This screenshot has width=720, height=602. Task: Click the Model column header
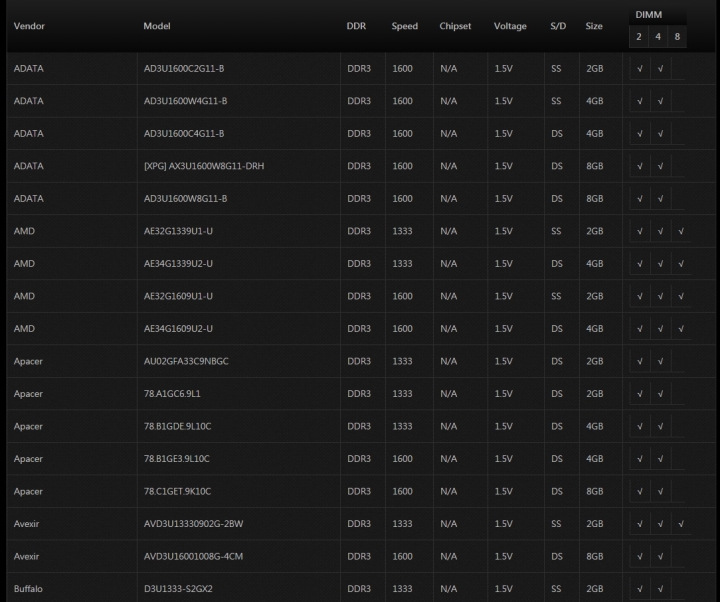point(157,26)
